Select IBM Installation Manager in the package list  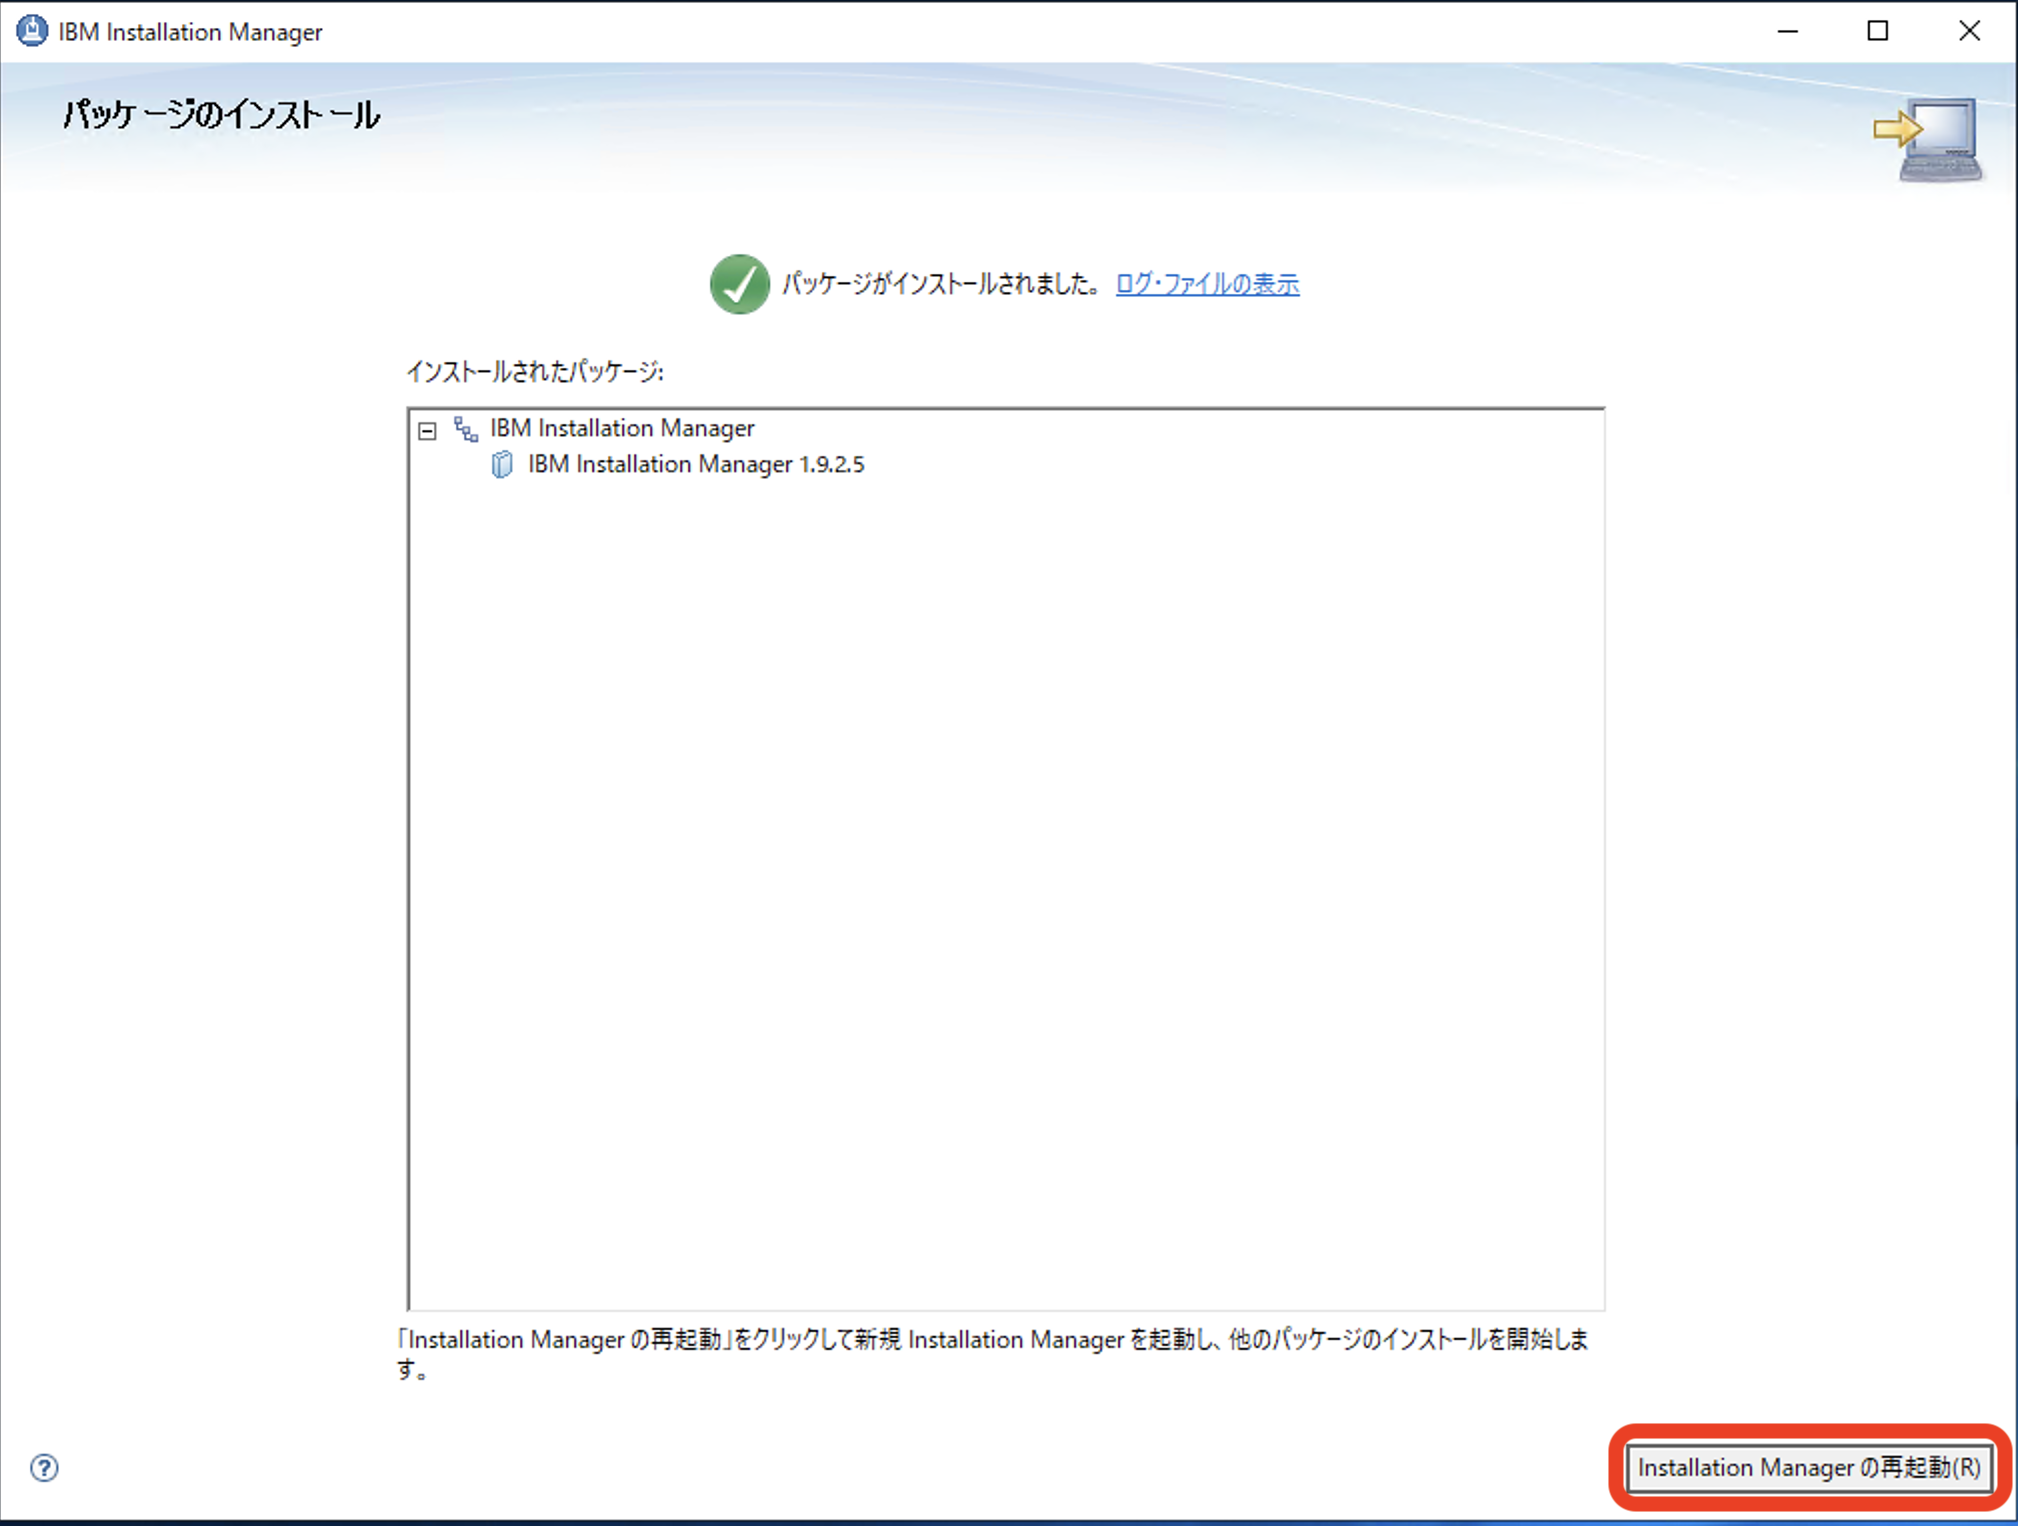[620, 428]
